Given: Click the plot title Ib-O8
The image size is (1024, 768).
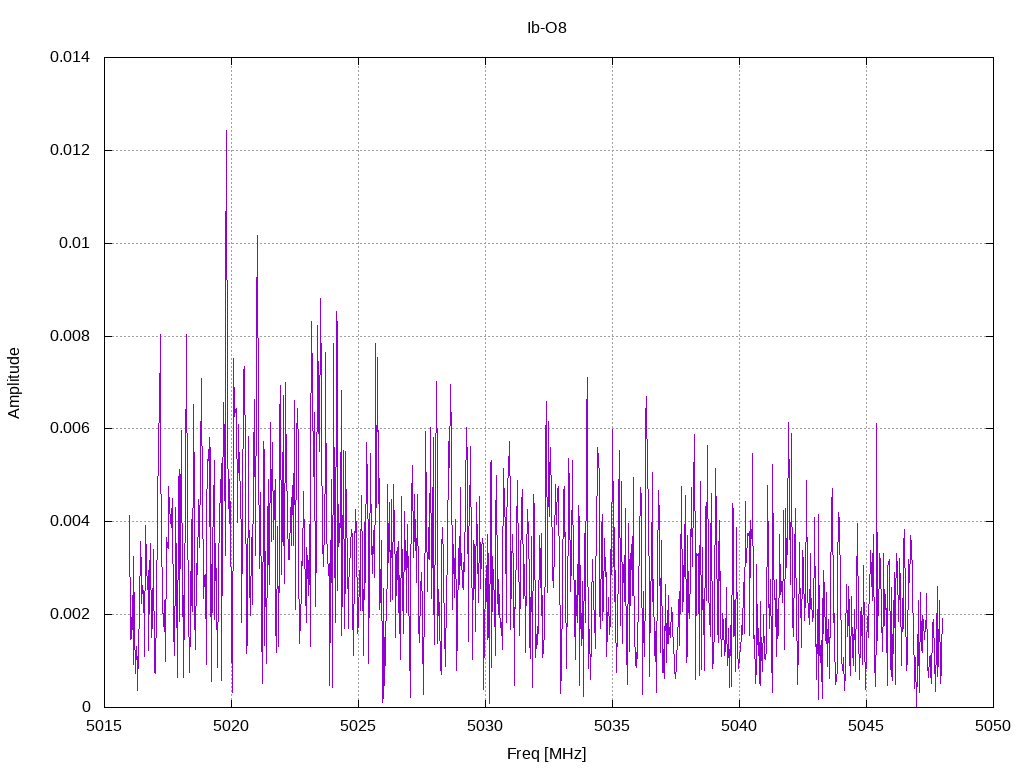Looking at the screenshot, I should click(x=547, y=28).
